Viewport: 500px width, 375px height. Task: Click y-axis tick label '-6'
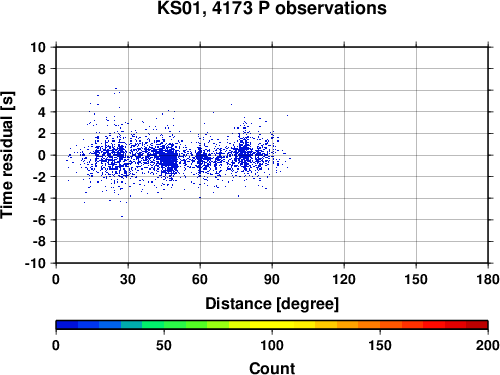pyautogui.click(x=39, y=220)
